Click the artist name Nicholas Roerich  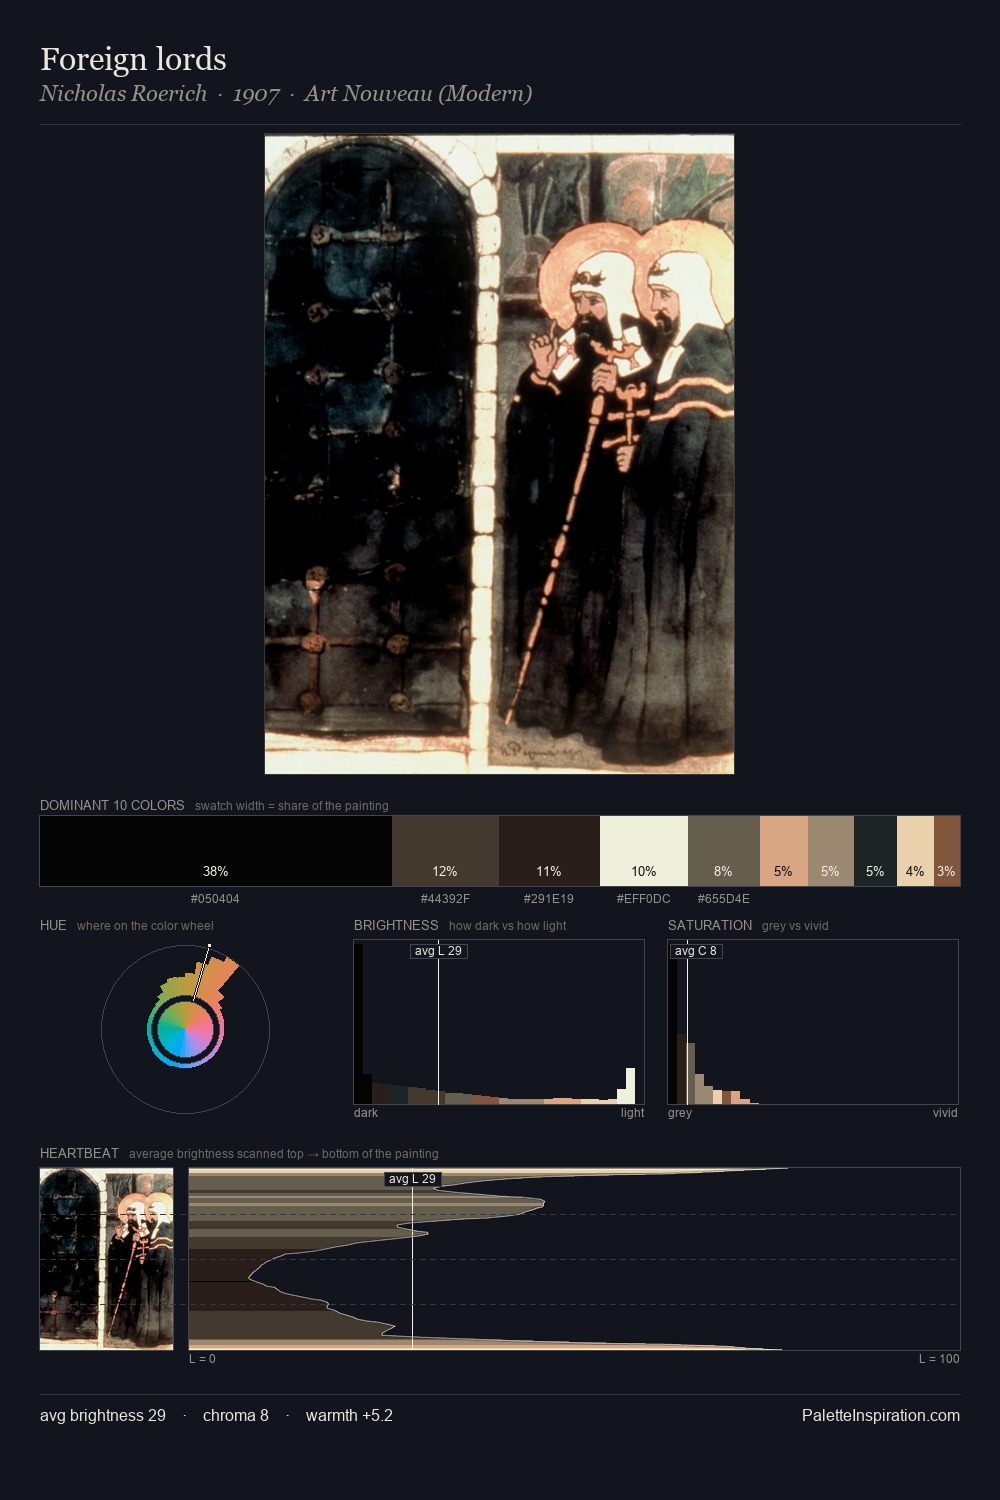[123, 94]
